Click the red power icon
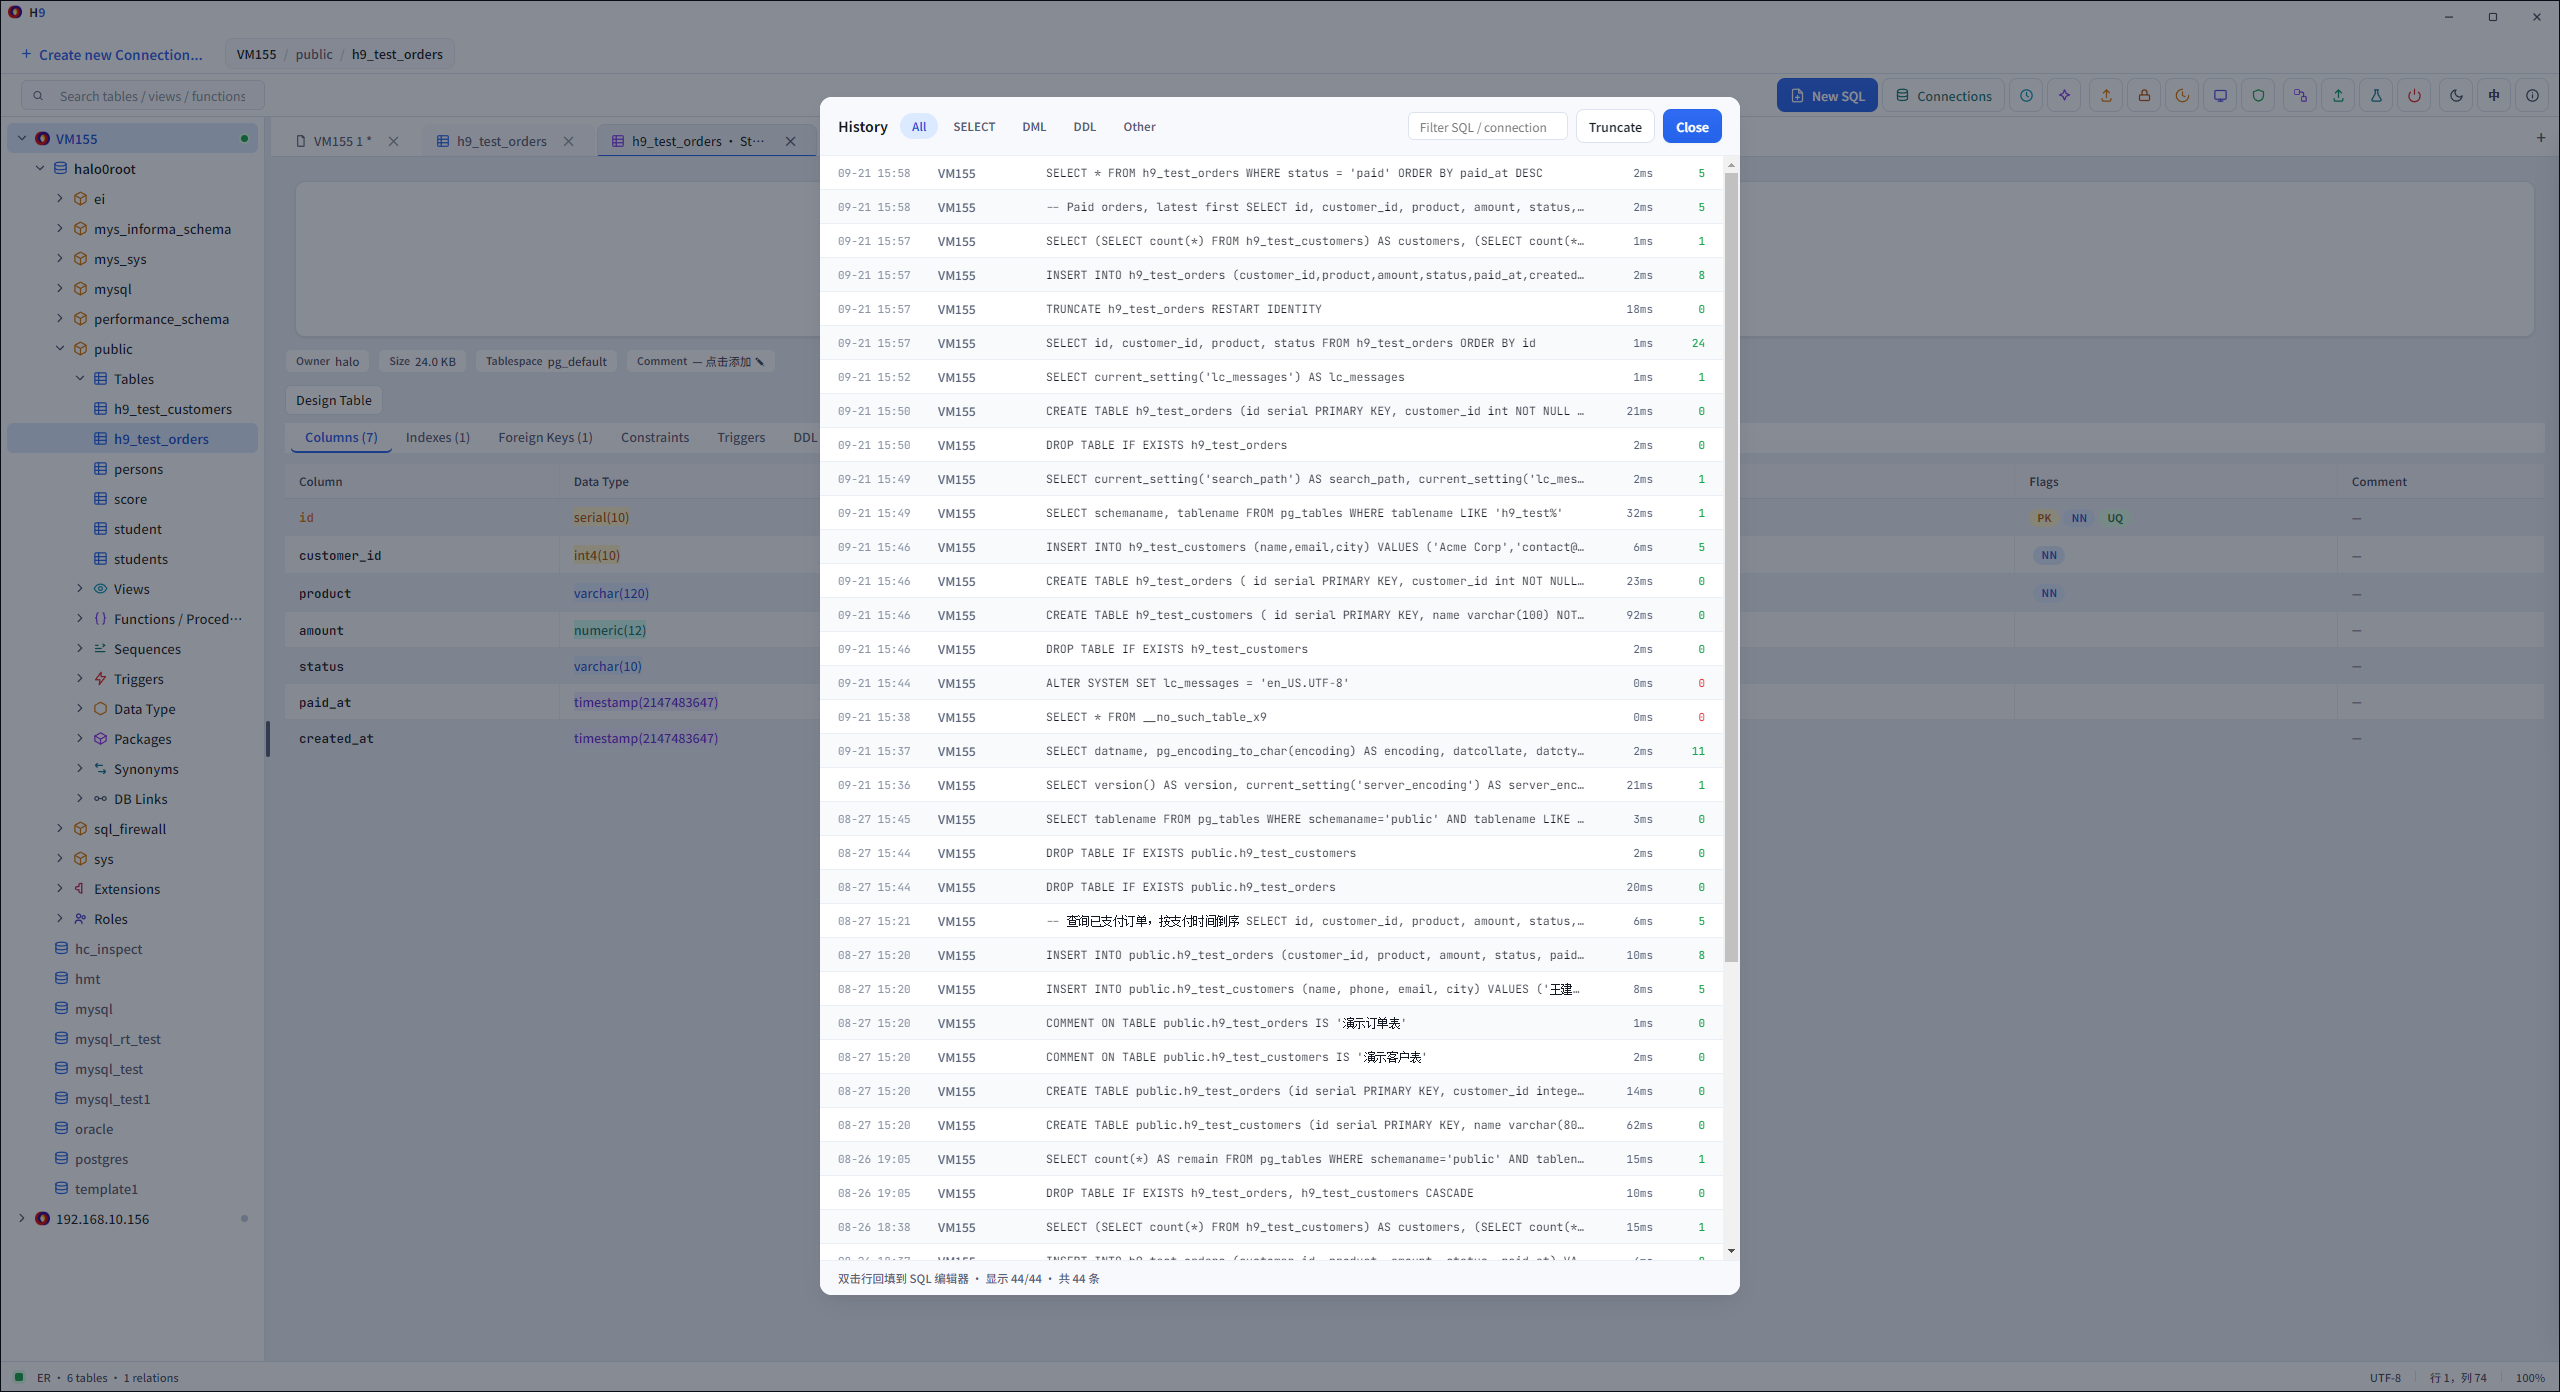This screenshot has height=1392, width=2560. point(2414,96)
